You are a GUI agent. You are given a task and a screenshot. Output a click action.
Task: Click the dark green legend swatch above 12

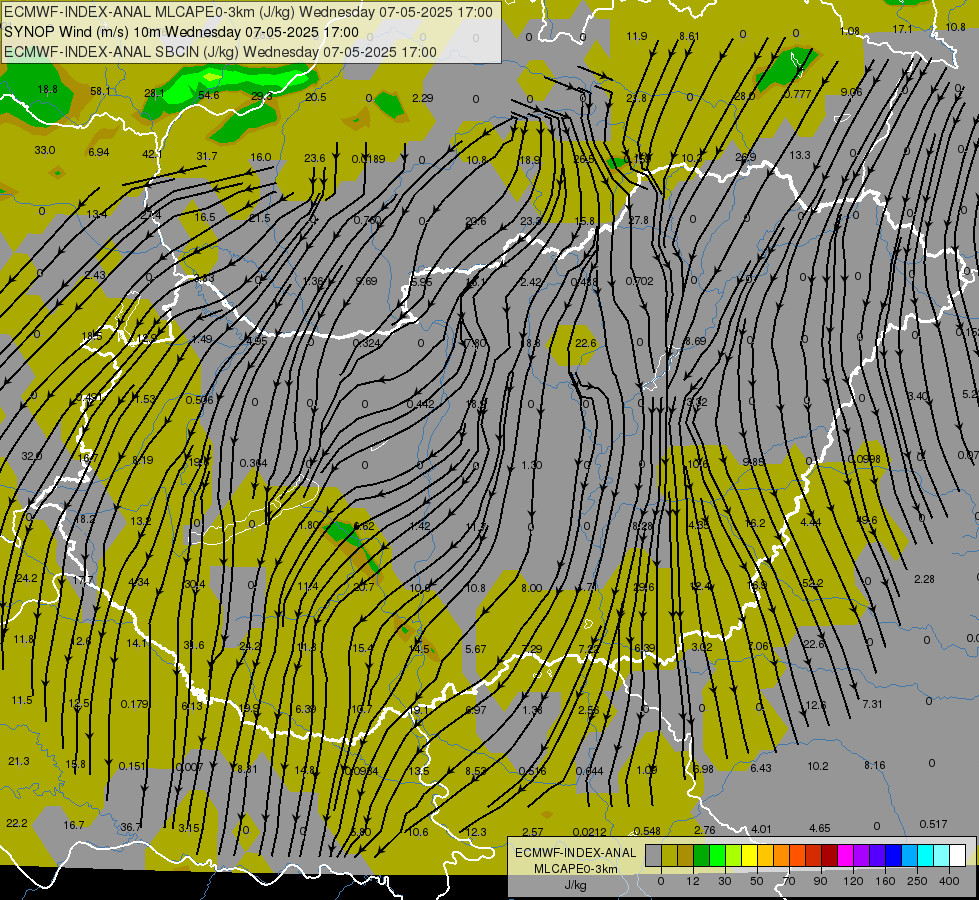coord(701,856)
